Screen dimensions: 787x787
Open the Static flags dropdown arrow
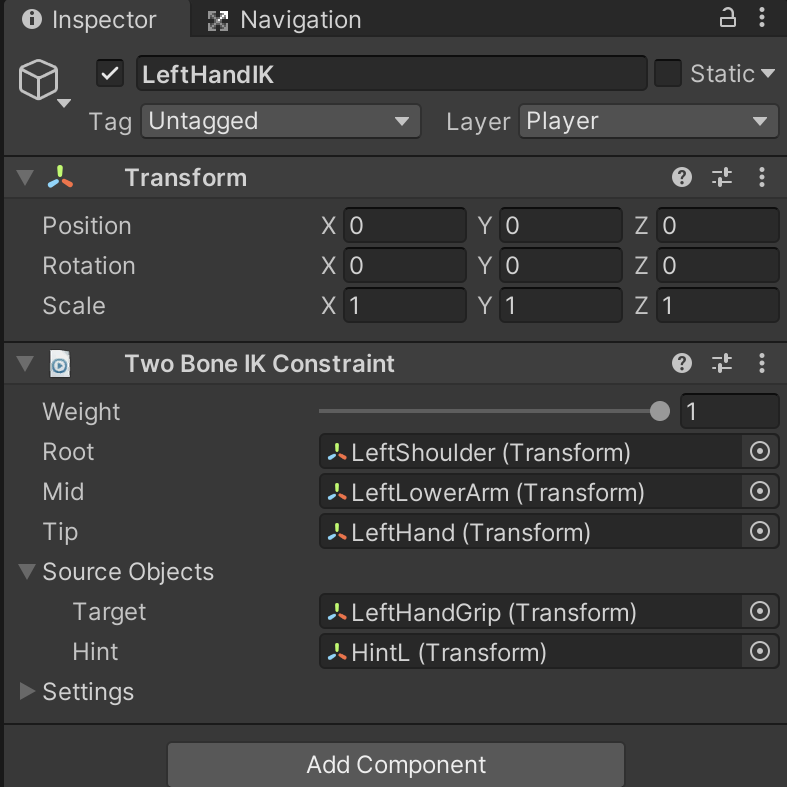(x=768, y=74)
